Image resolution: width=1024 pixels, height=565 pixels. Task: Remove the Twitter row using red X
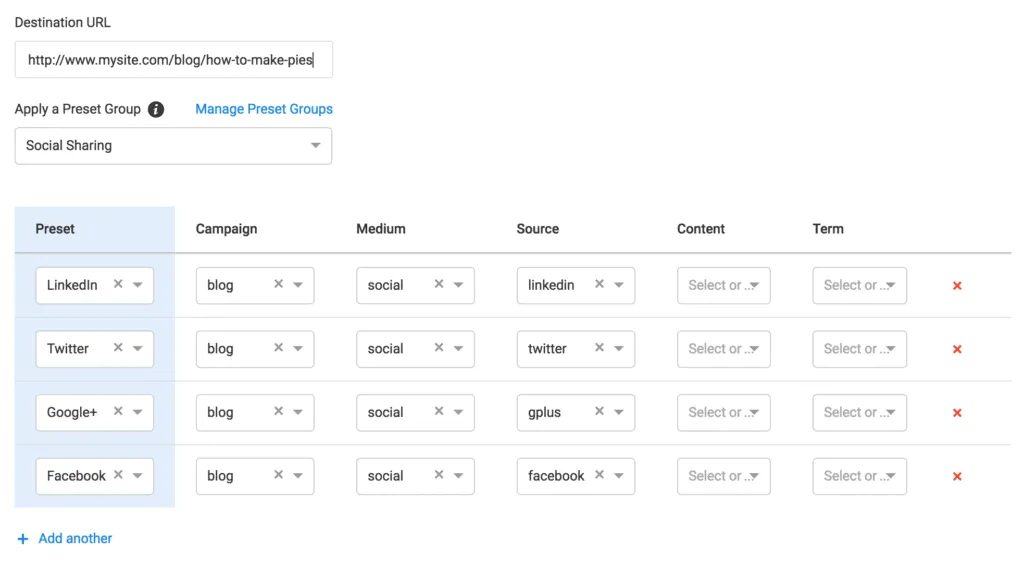(x=957, y=349)
